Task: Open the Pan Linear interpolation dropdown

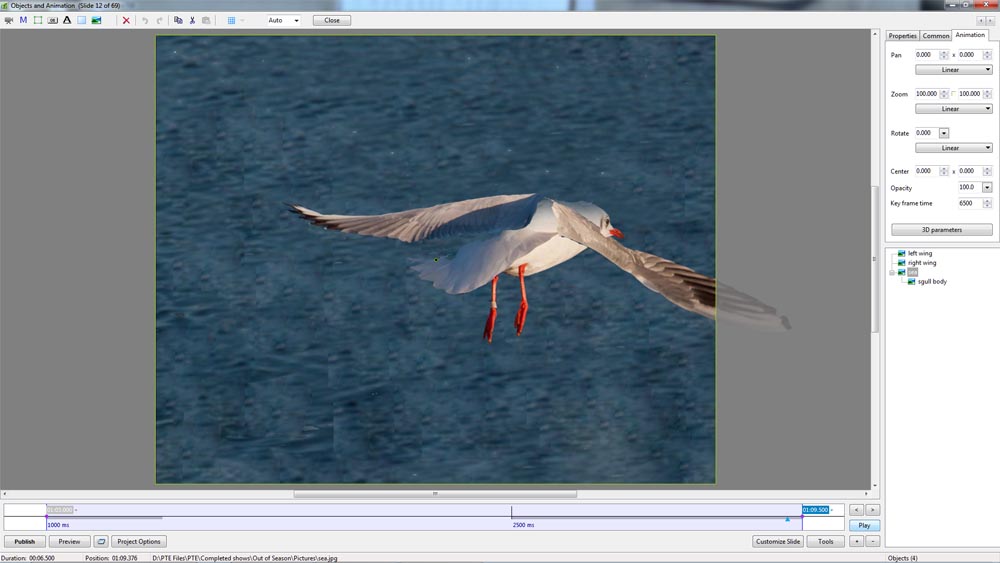Action: [x=953, y=70]
